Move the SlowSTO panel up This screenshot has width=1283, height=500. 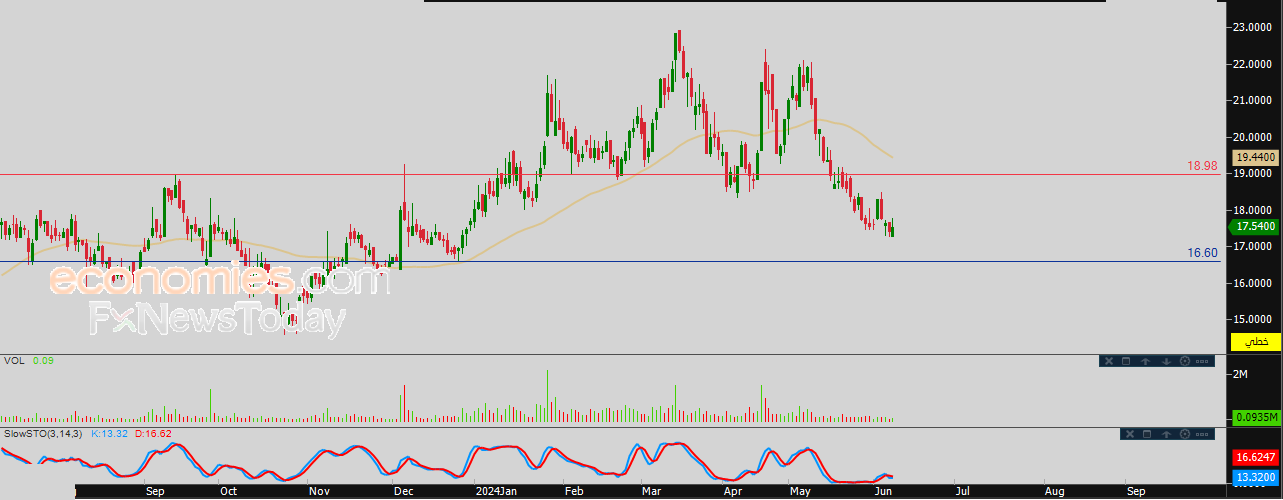click(1166, 434)
